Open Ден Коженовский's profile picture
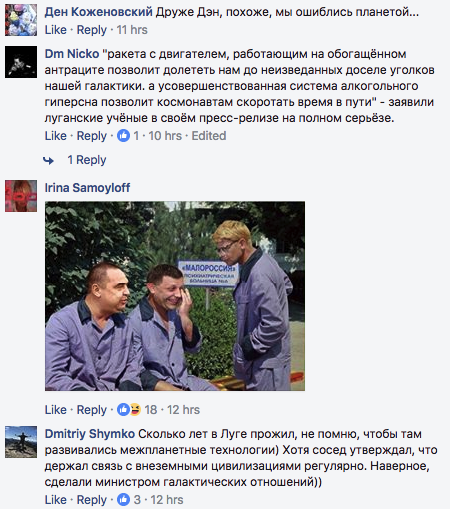450x509 pixels. click(x=21, y=20)
